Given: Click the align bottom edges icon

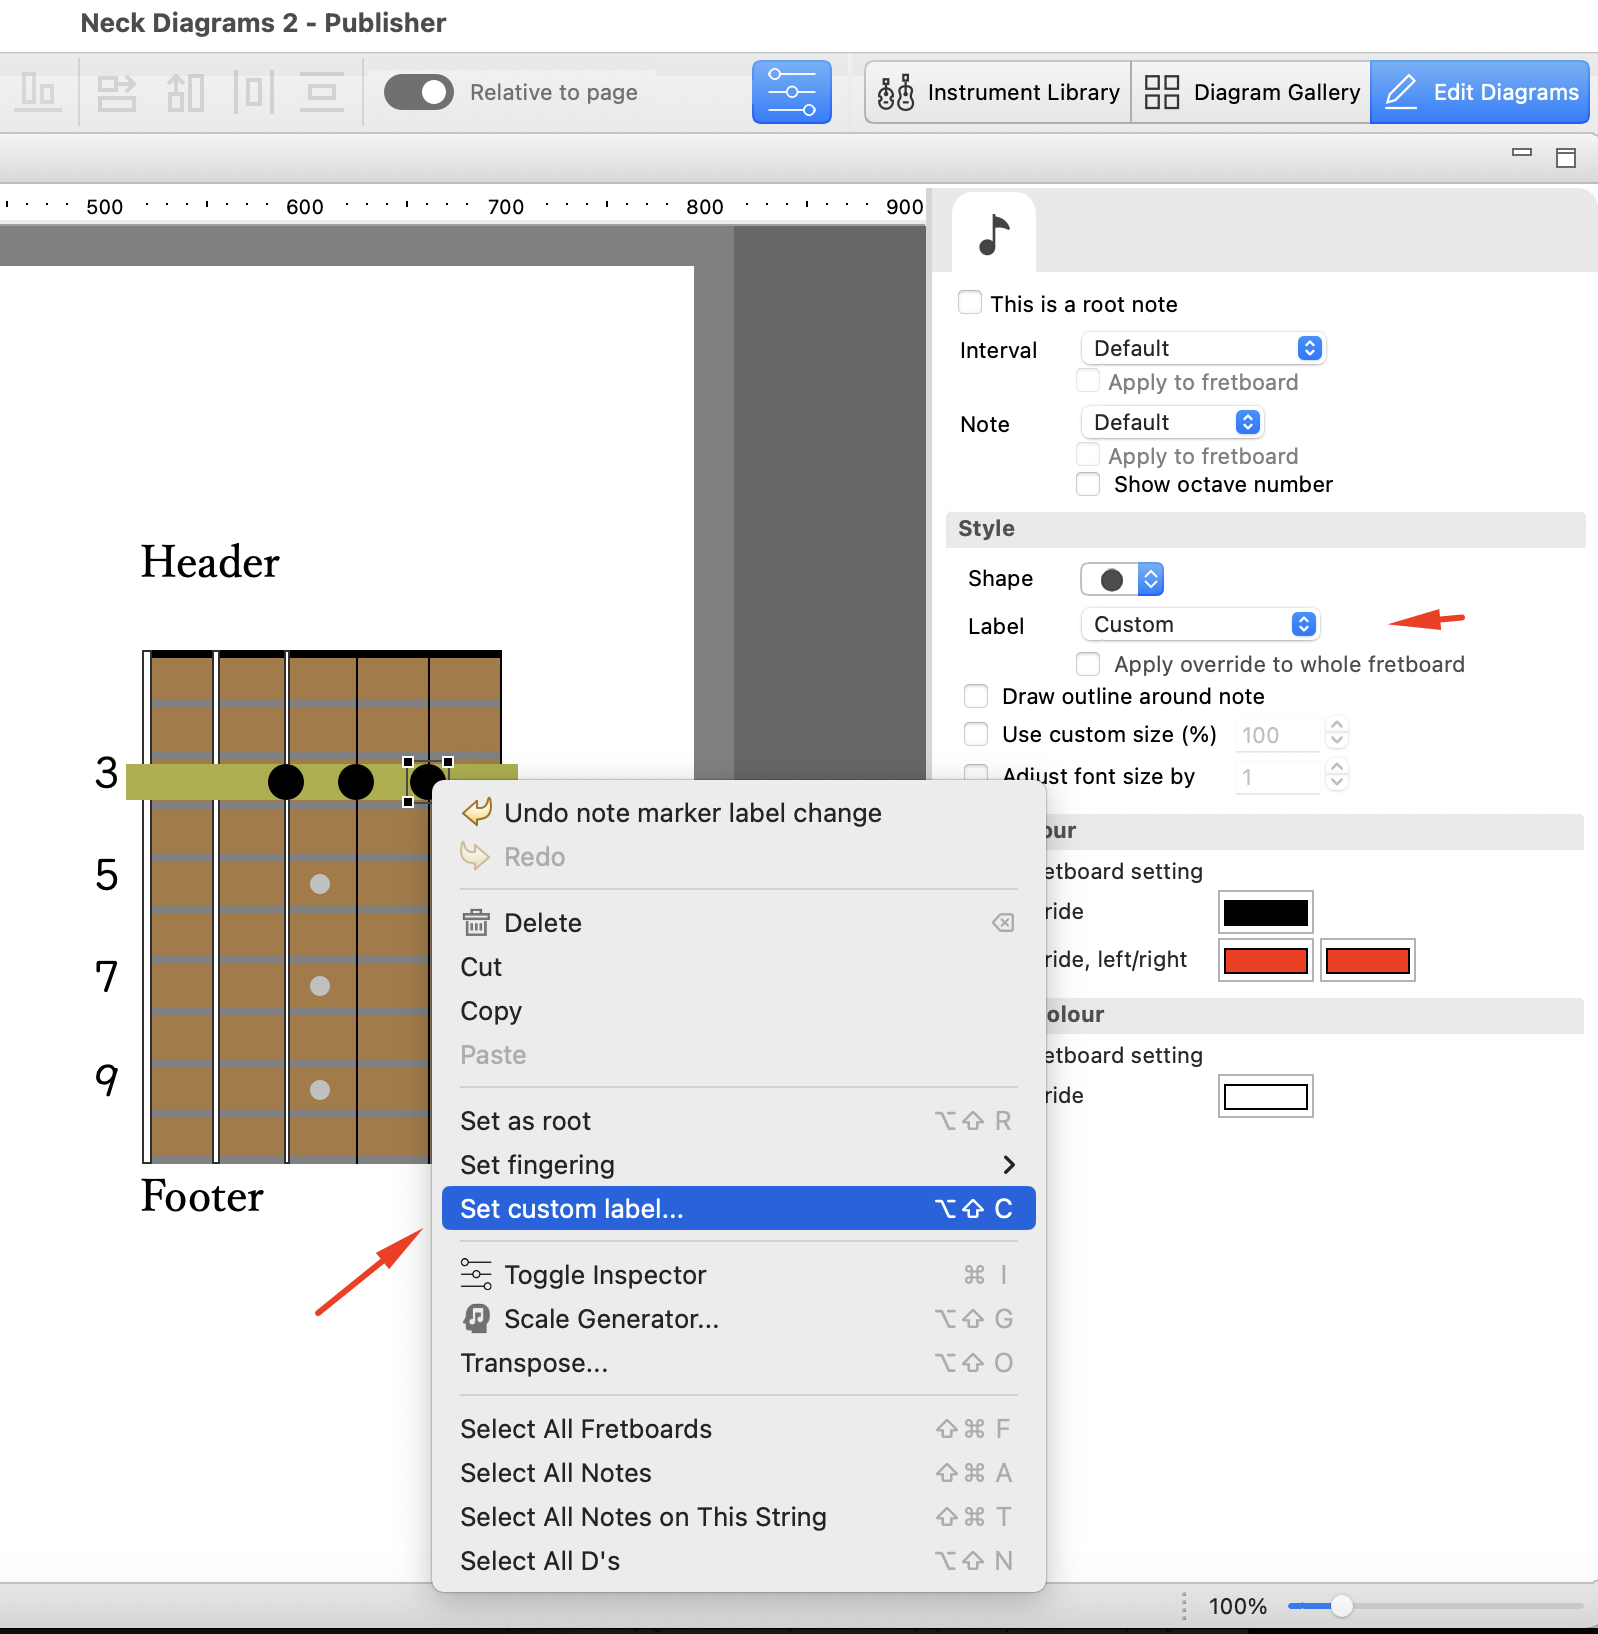Looking at the screenshot, I should click(38, 92).
